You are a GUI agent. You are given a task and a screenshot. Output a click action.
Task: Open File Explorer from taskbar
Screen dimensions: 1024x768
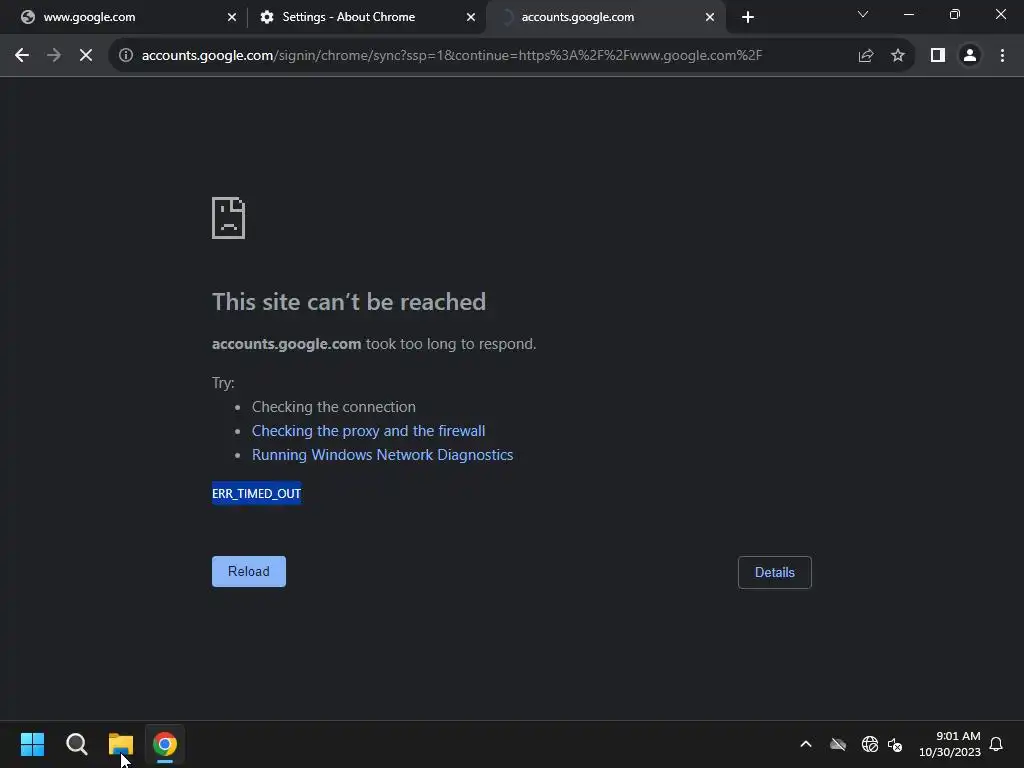[x=121, y=744]
